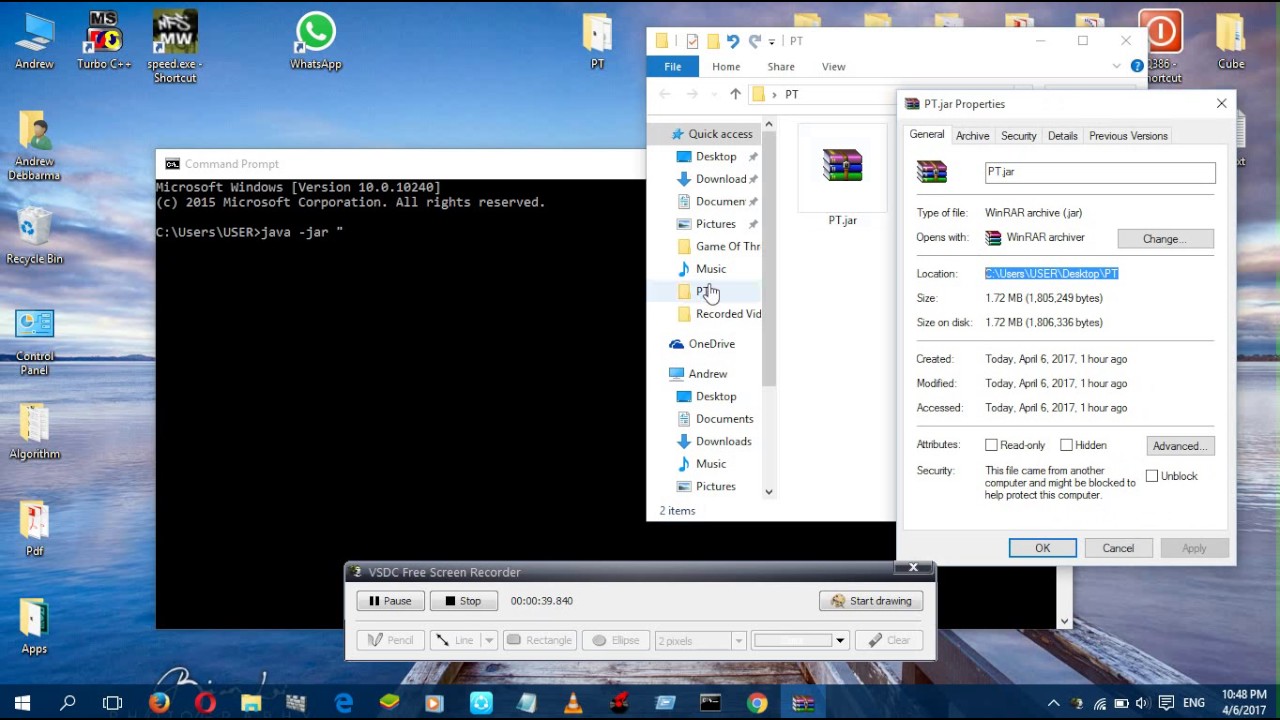Viewport: 1280px width, 720px height.
Task: Open the Windows Start menu
Action: point(22,703)
